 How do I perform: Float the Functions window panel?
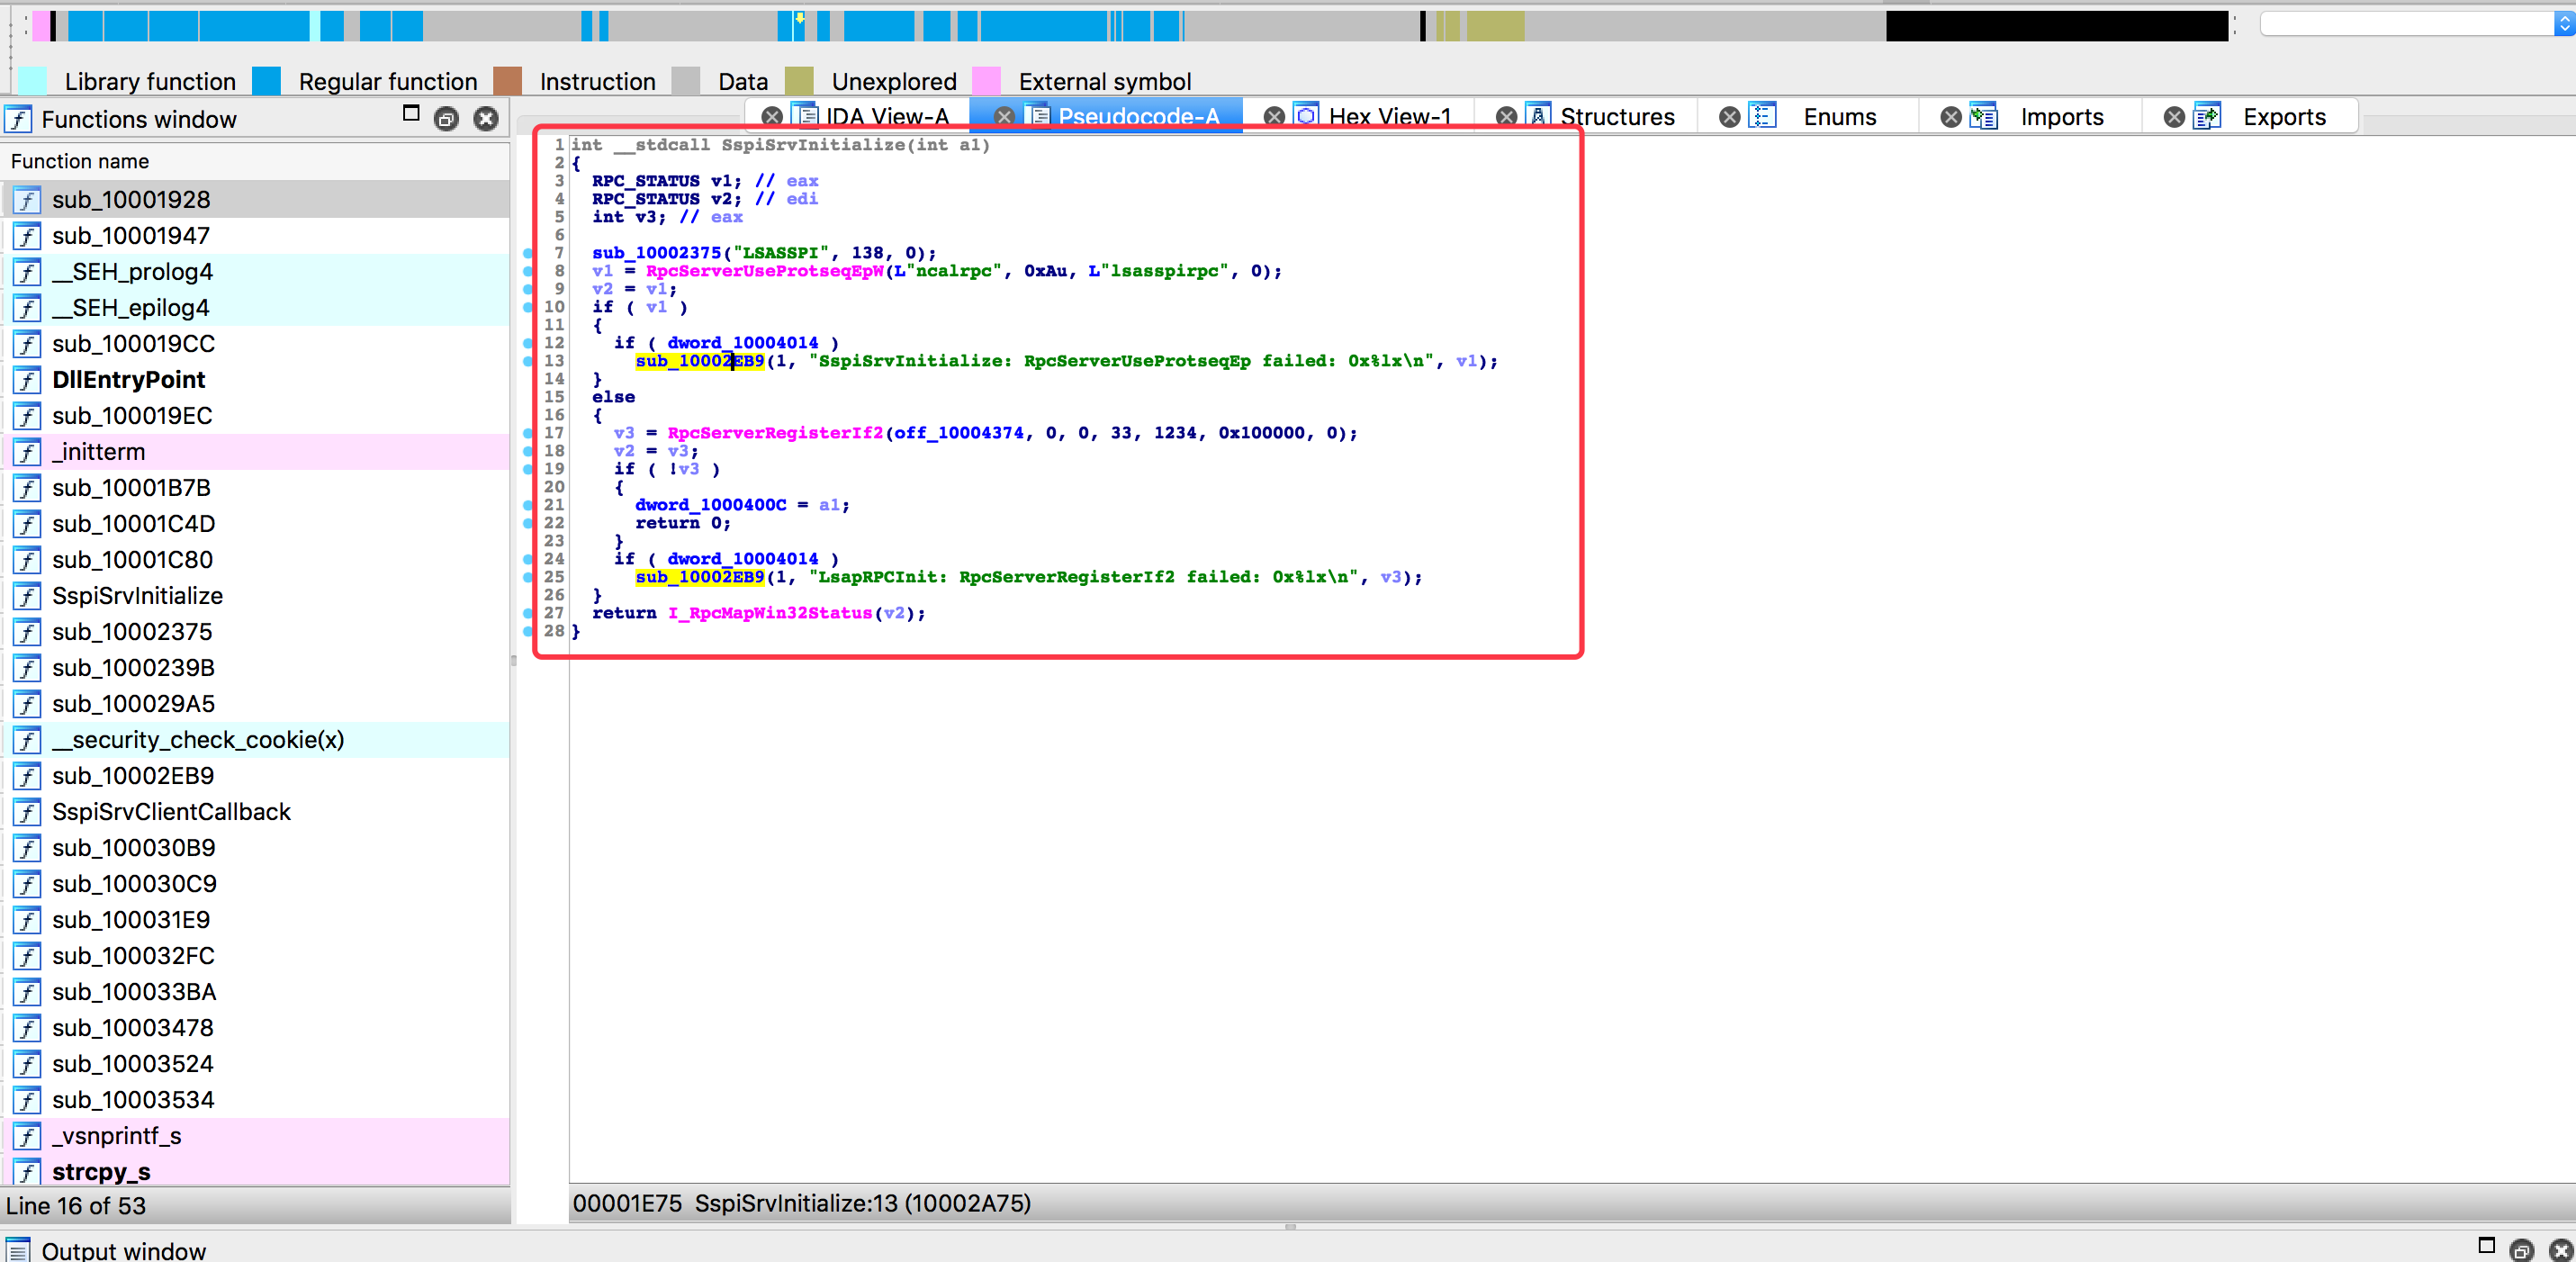click(446, 119)
